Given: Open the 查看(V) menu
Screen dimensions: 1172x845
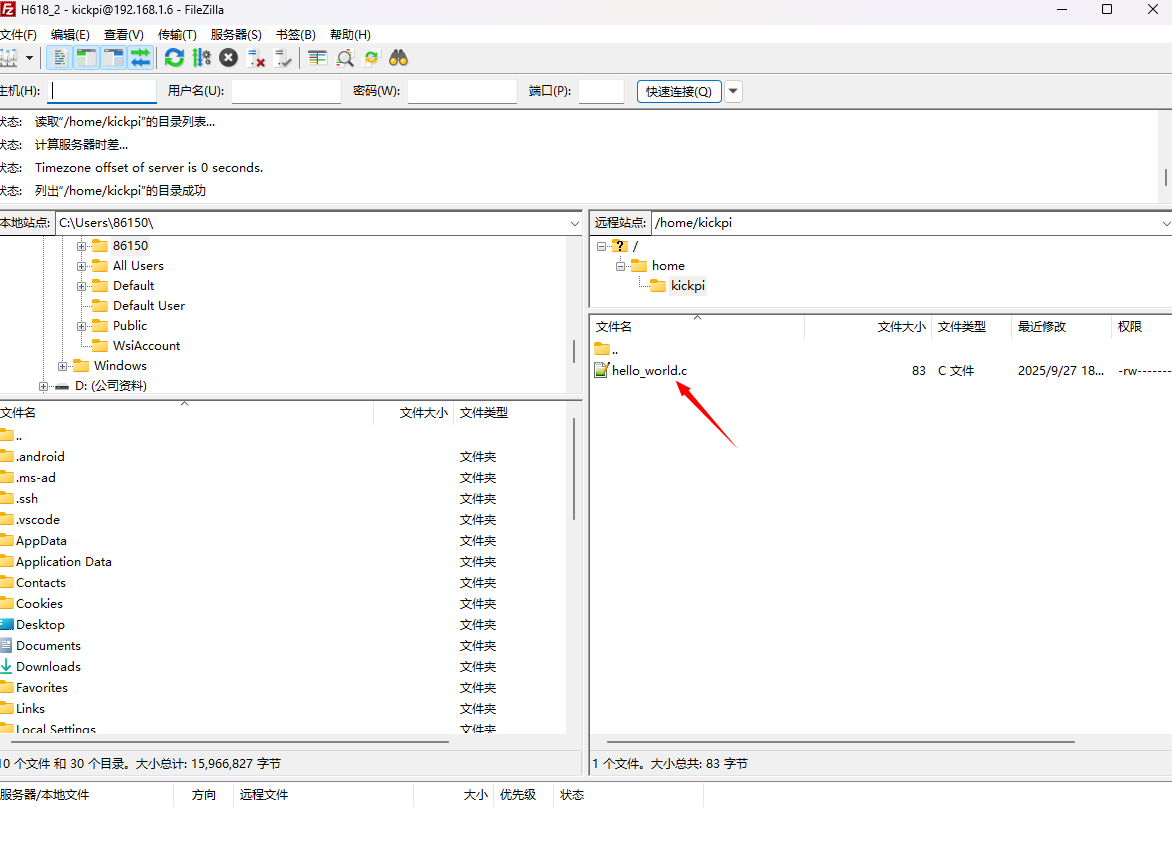Looking at the screenshot, I should [123, 34].
